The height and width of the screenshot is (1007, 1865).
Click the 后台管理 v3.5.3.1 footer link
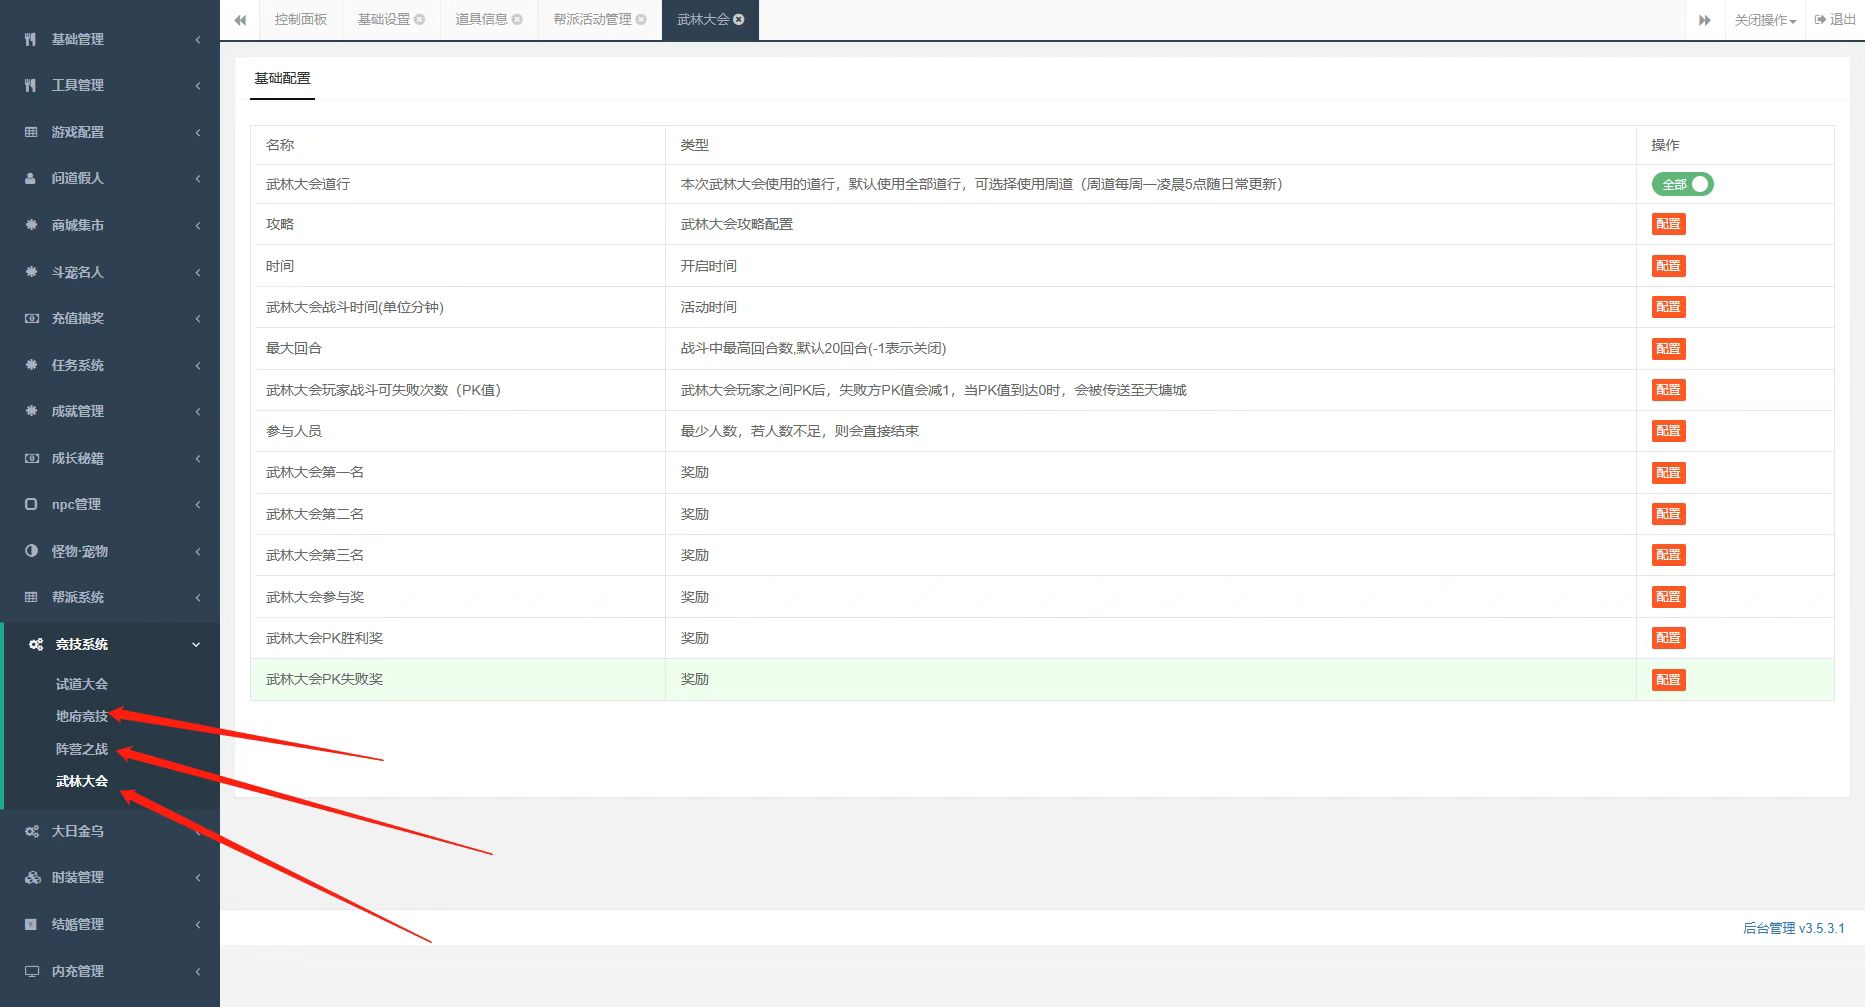1793,928
